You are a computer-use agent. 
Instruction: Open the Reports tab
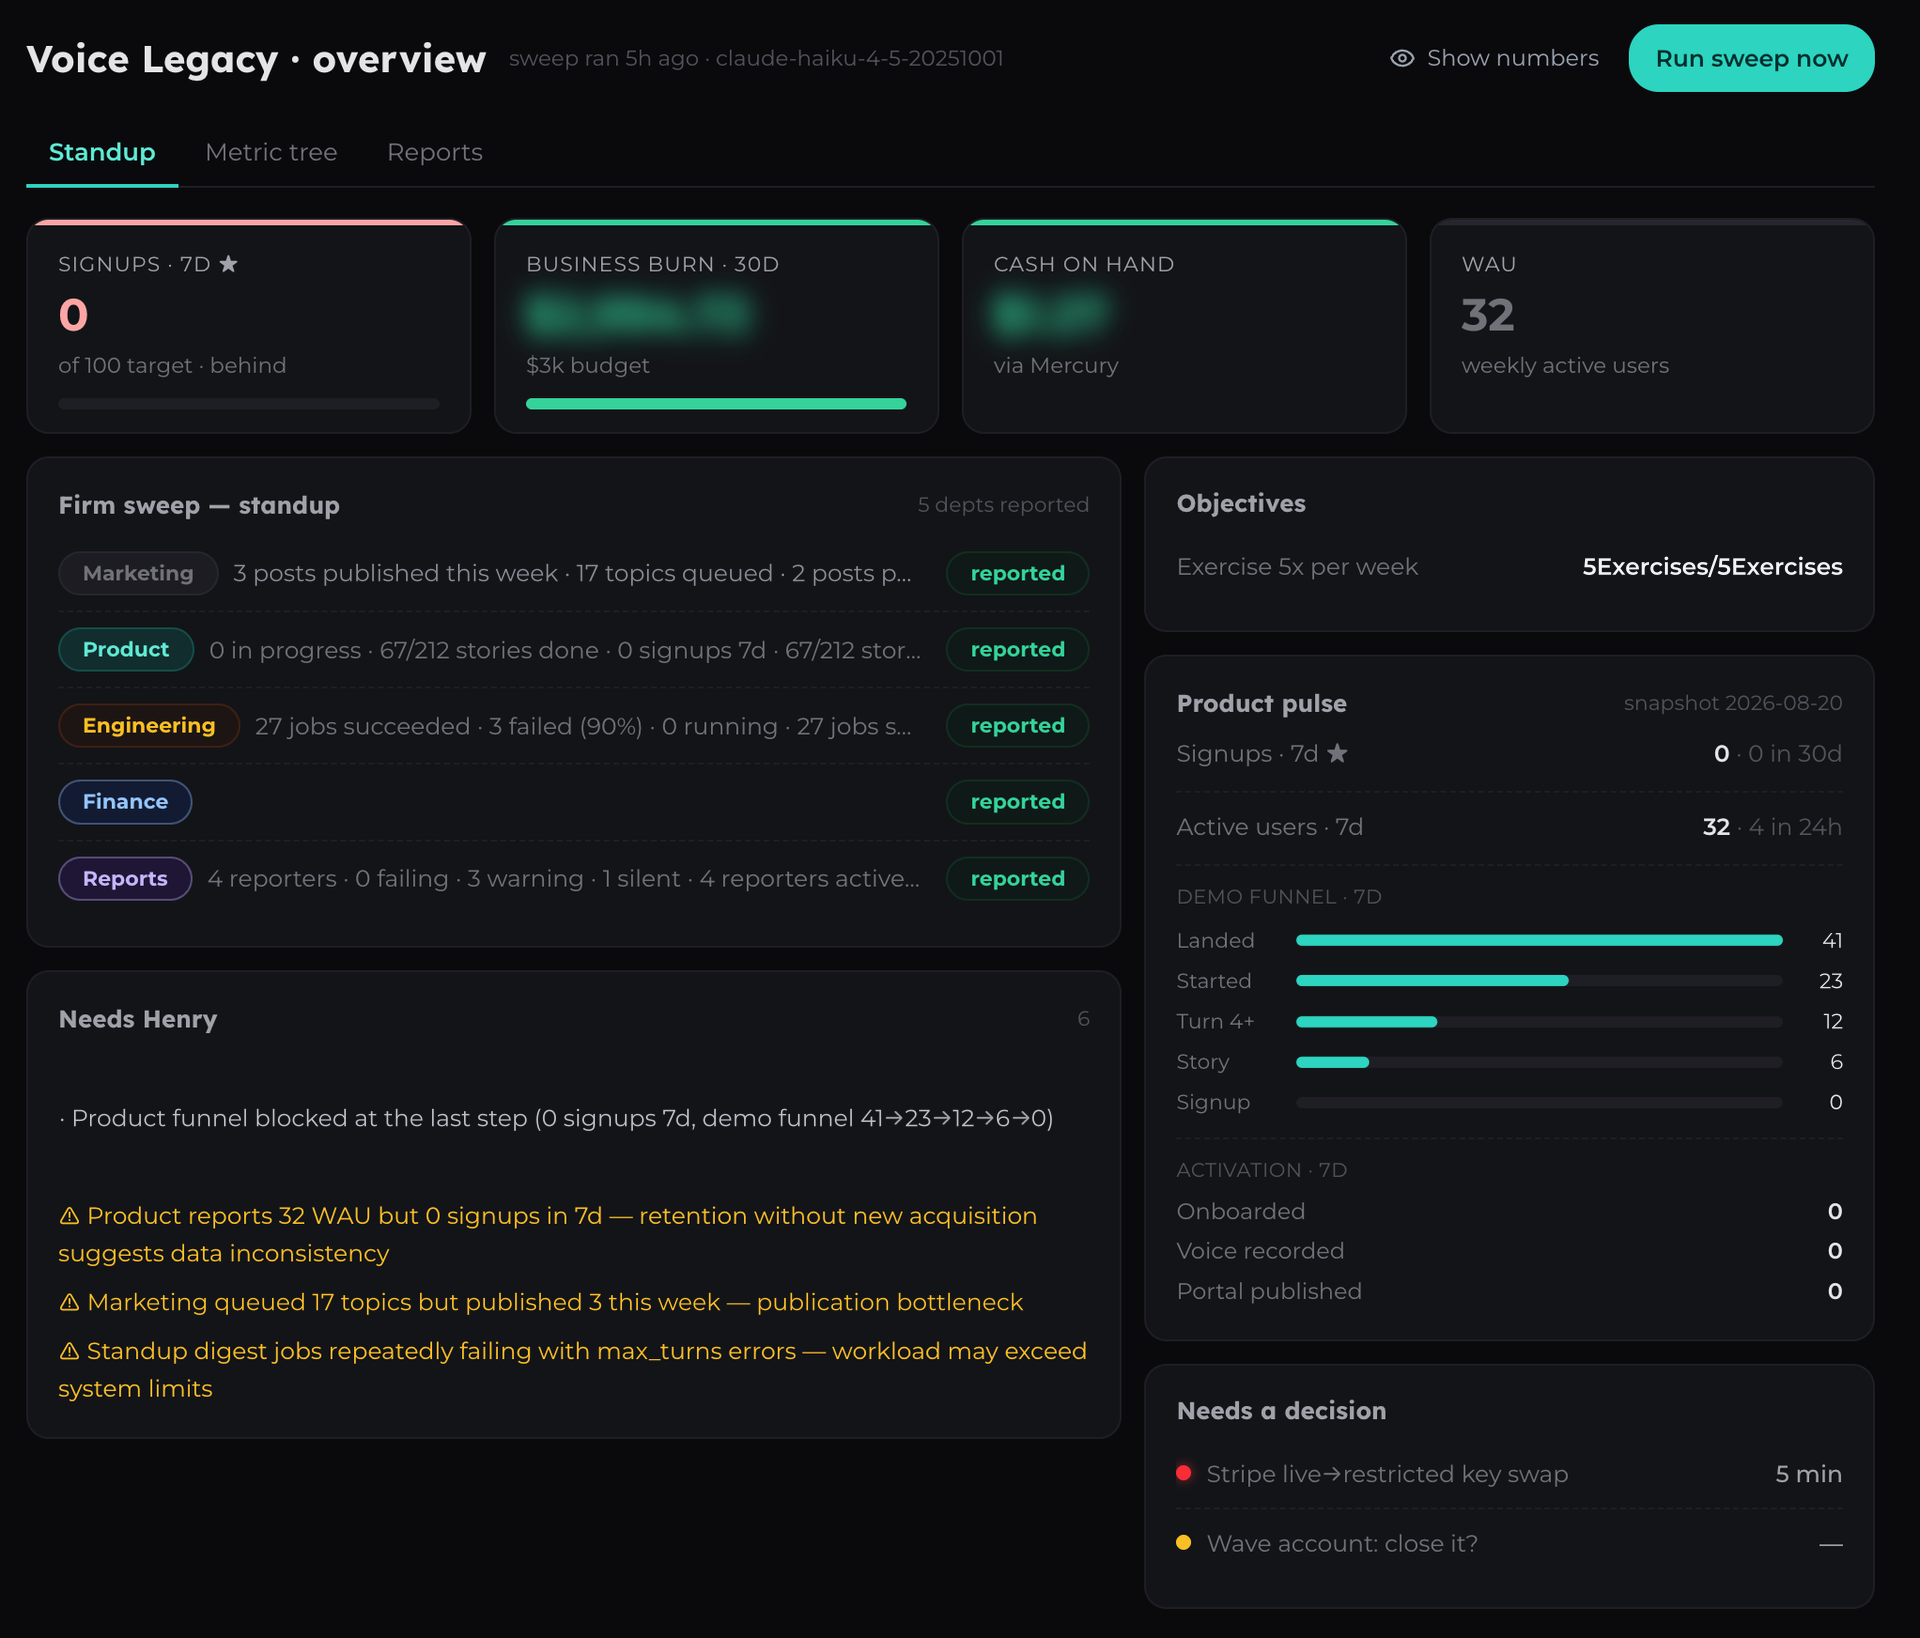click(435, 152)
